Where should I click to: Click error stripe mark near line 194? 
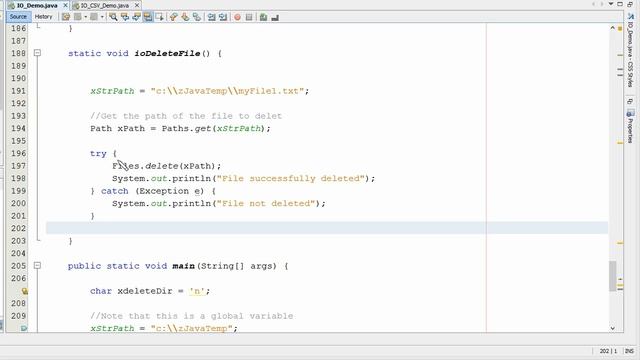coord(620,143)
